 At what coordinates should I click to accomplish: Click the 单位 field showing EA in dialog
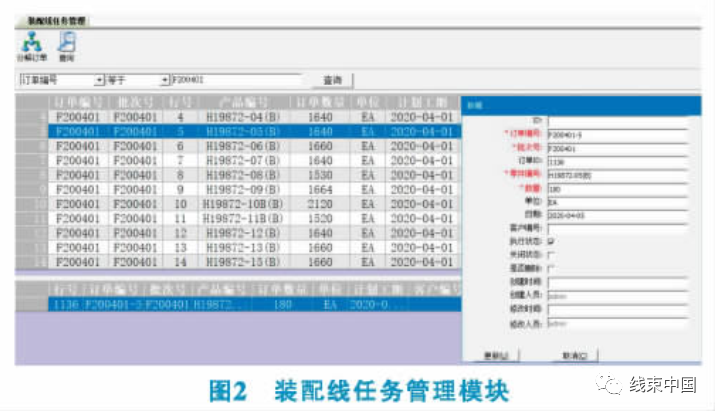(x=618, y=202)
